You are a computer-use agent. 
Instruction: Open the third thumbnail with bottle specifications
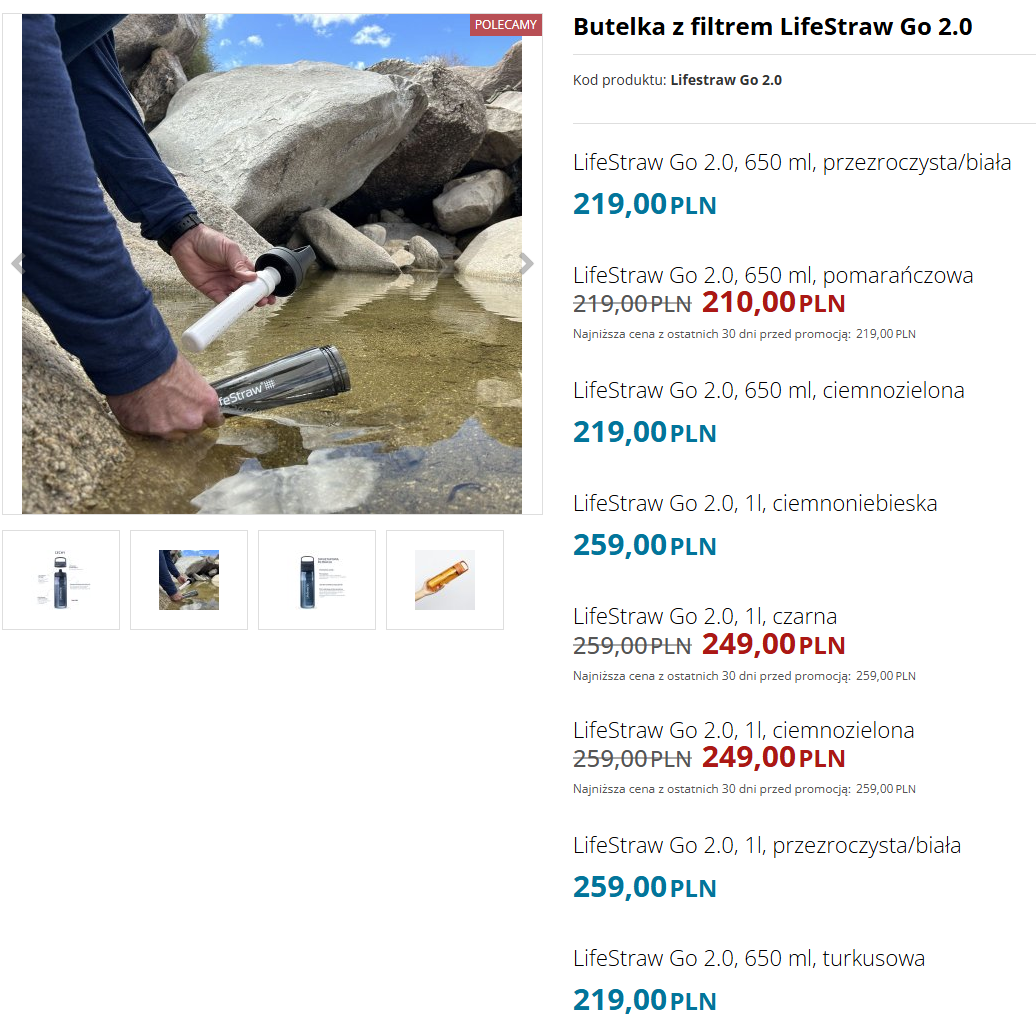tap(317, 579)
